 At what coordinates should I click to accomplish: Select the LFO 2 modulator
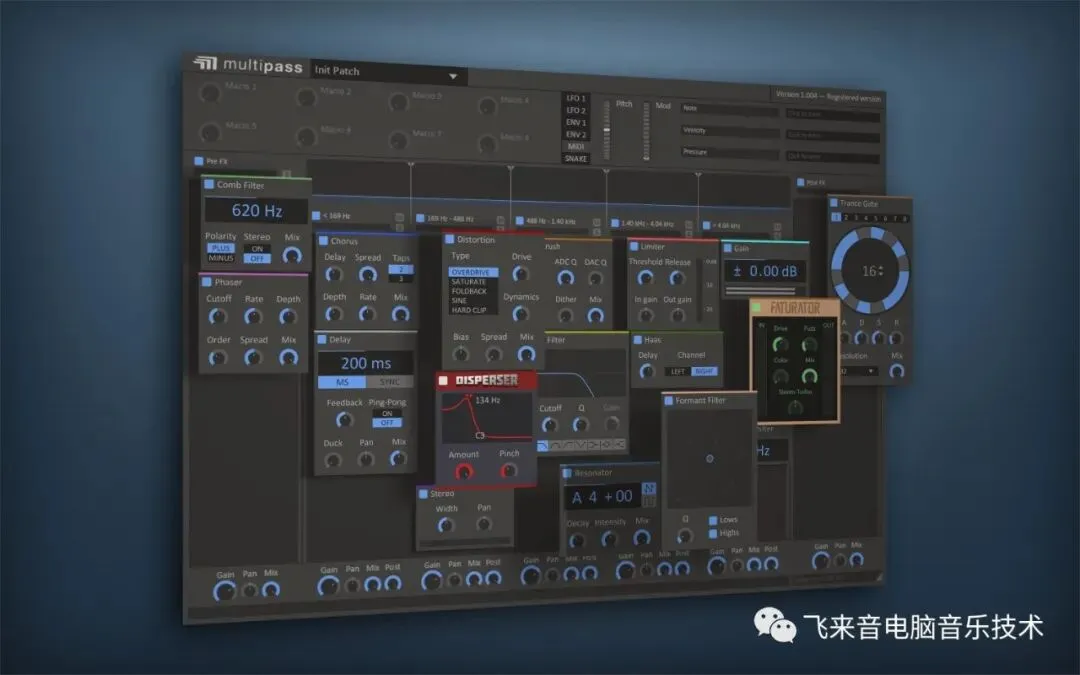[576, 110]
